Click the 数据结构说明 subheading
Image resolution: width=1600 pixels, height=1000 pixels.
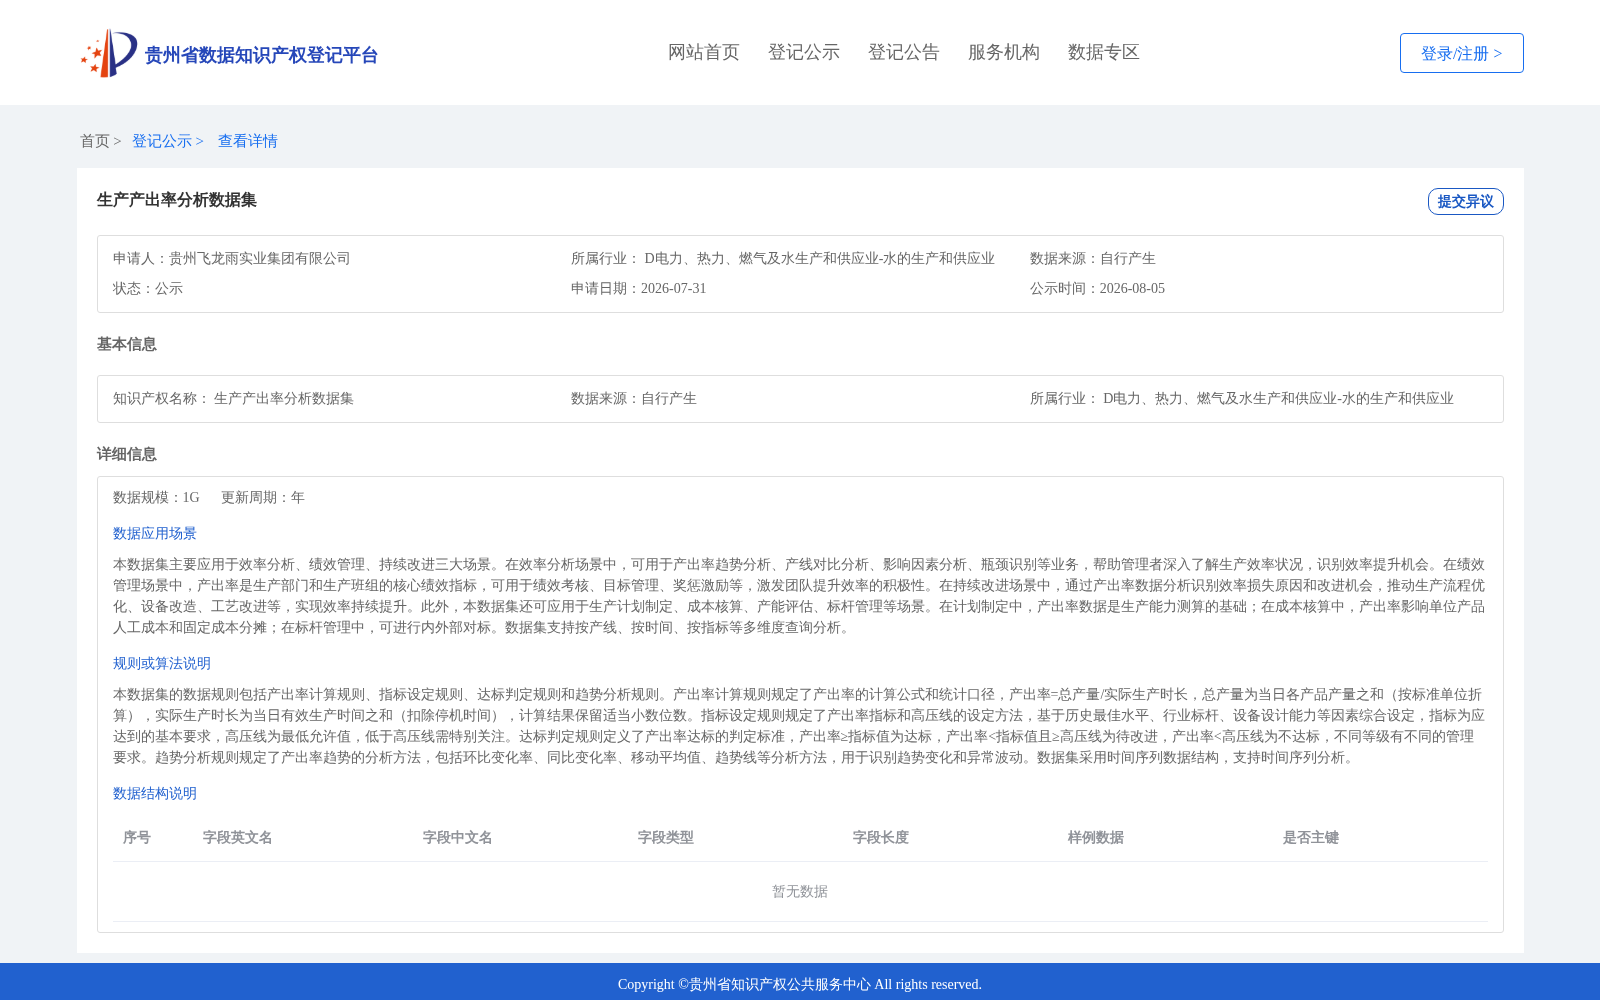(x=155, y=793)
